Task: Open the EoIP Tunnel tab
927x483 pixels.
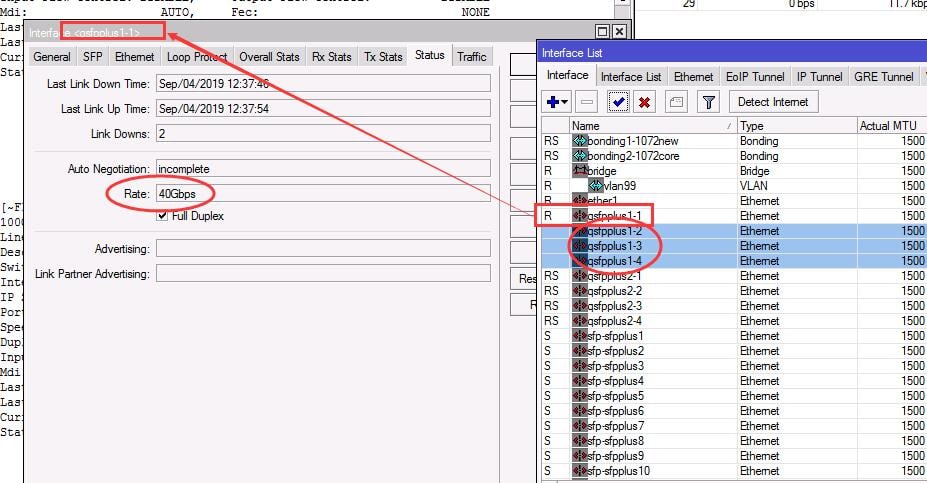Action: (755, 77)
